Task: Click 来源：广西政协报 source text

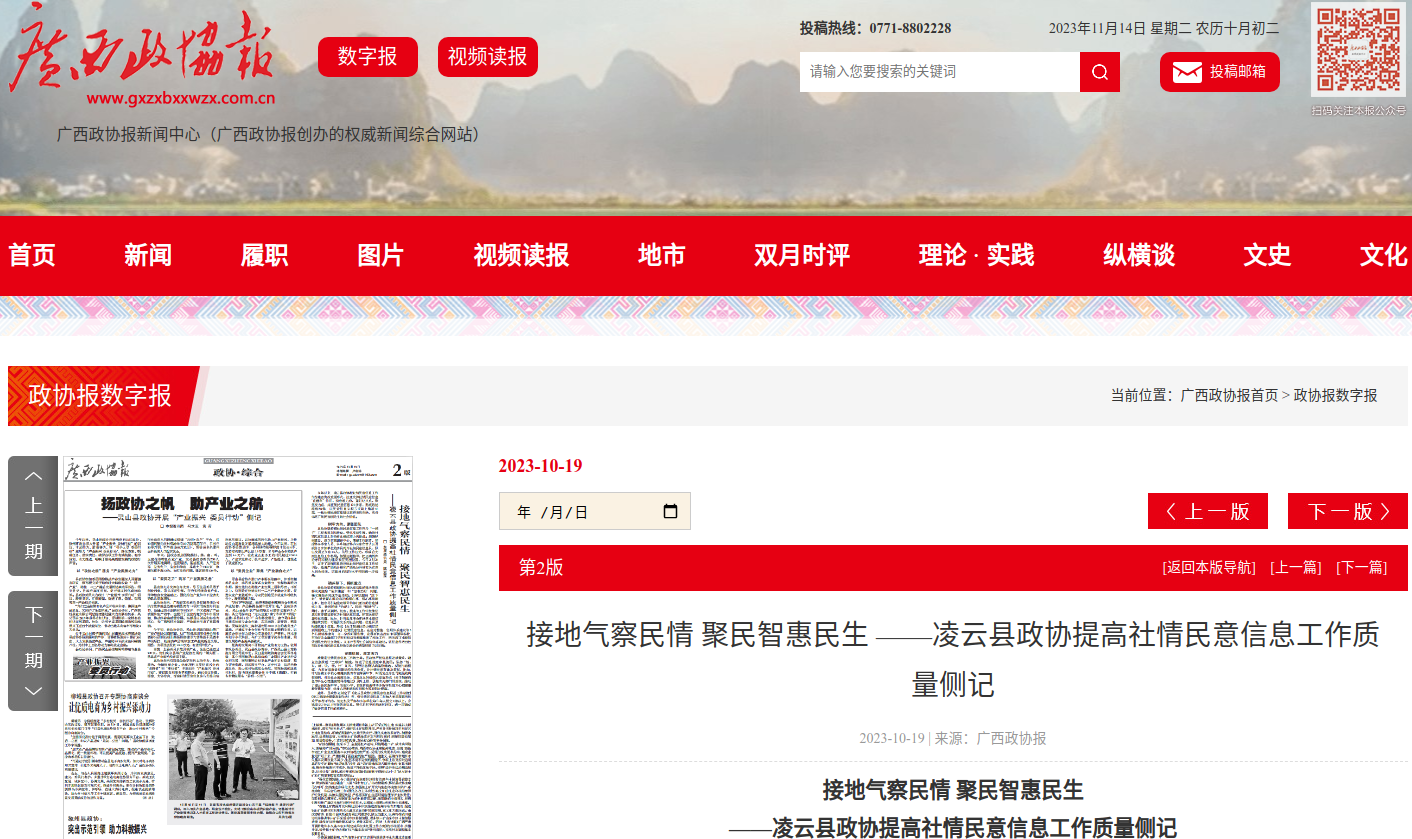Action: click(991, 738)
